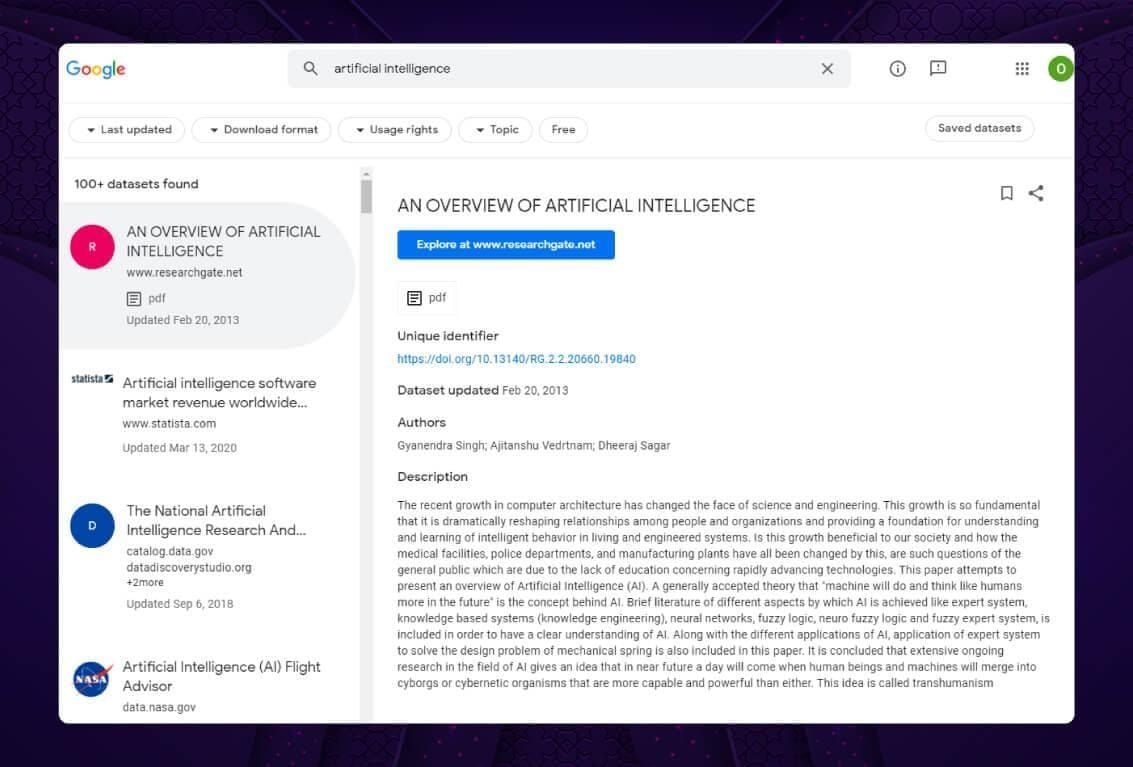Screen dimensions: 1133x767
Task: Open the info about Dataset Search icon
Action: click(x=897, y=68)
